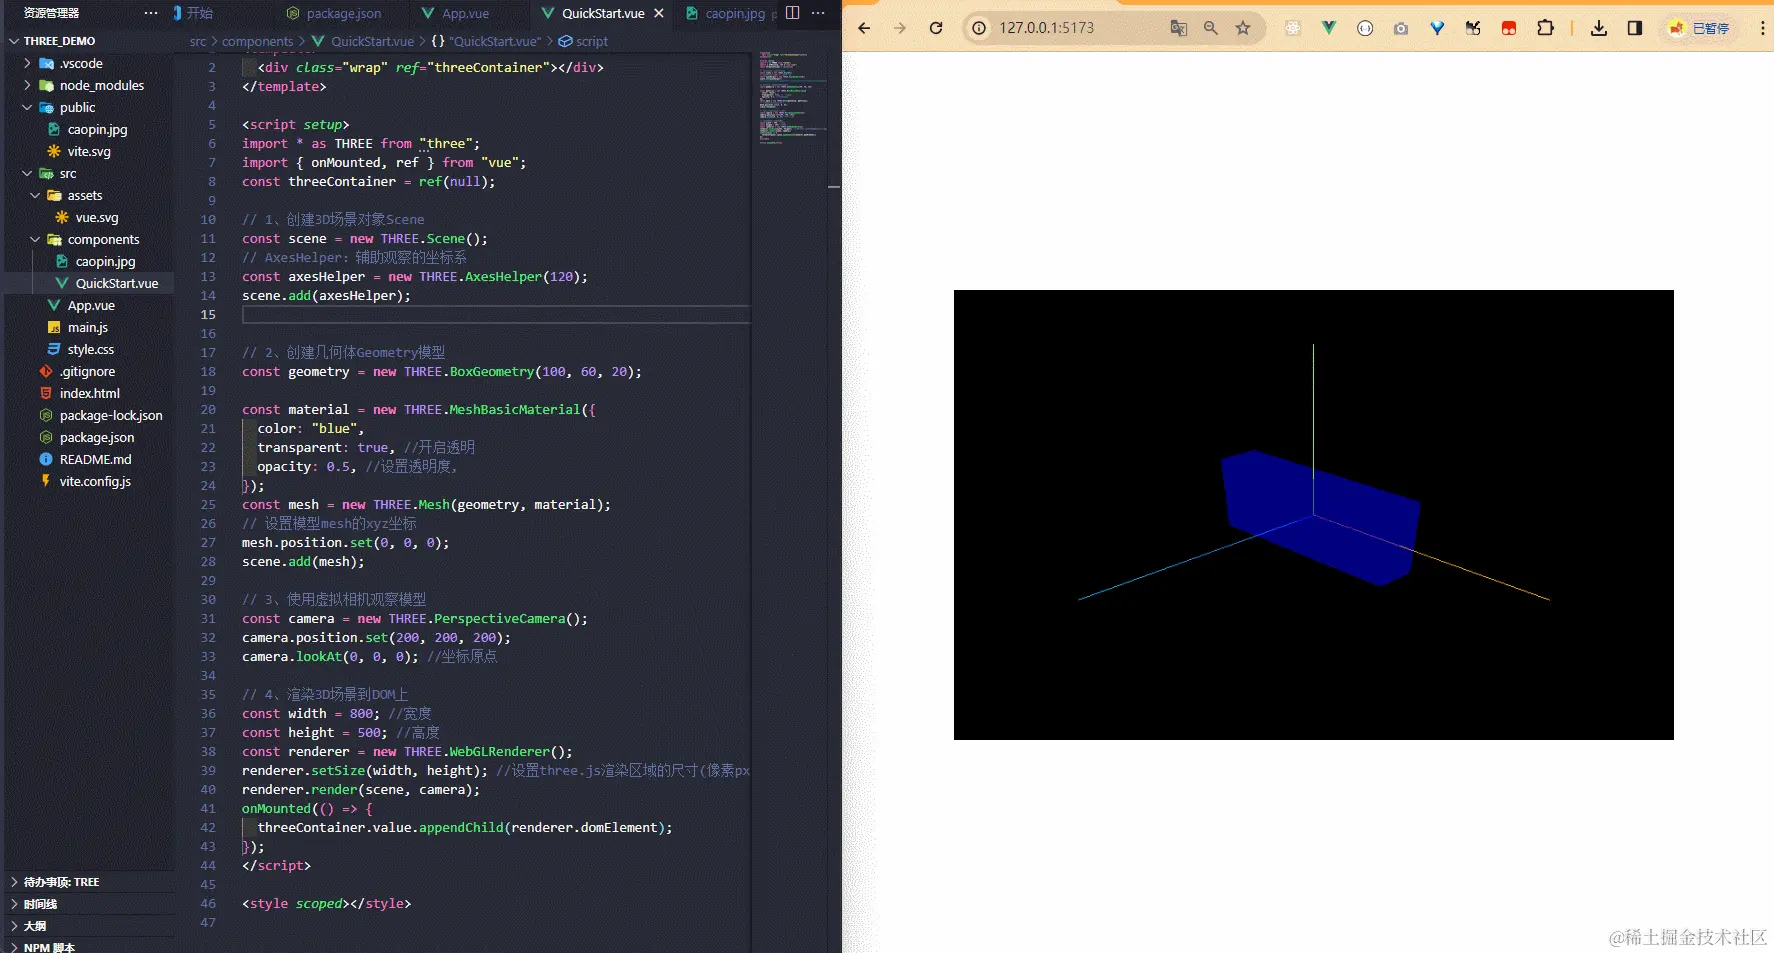Image resolution: width=1774 pixels, height=953 pixels.
Task: Click the split editor icon
Action: [792, 13]
